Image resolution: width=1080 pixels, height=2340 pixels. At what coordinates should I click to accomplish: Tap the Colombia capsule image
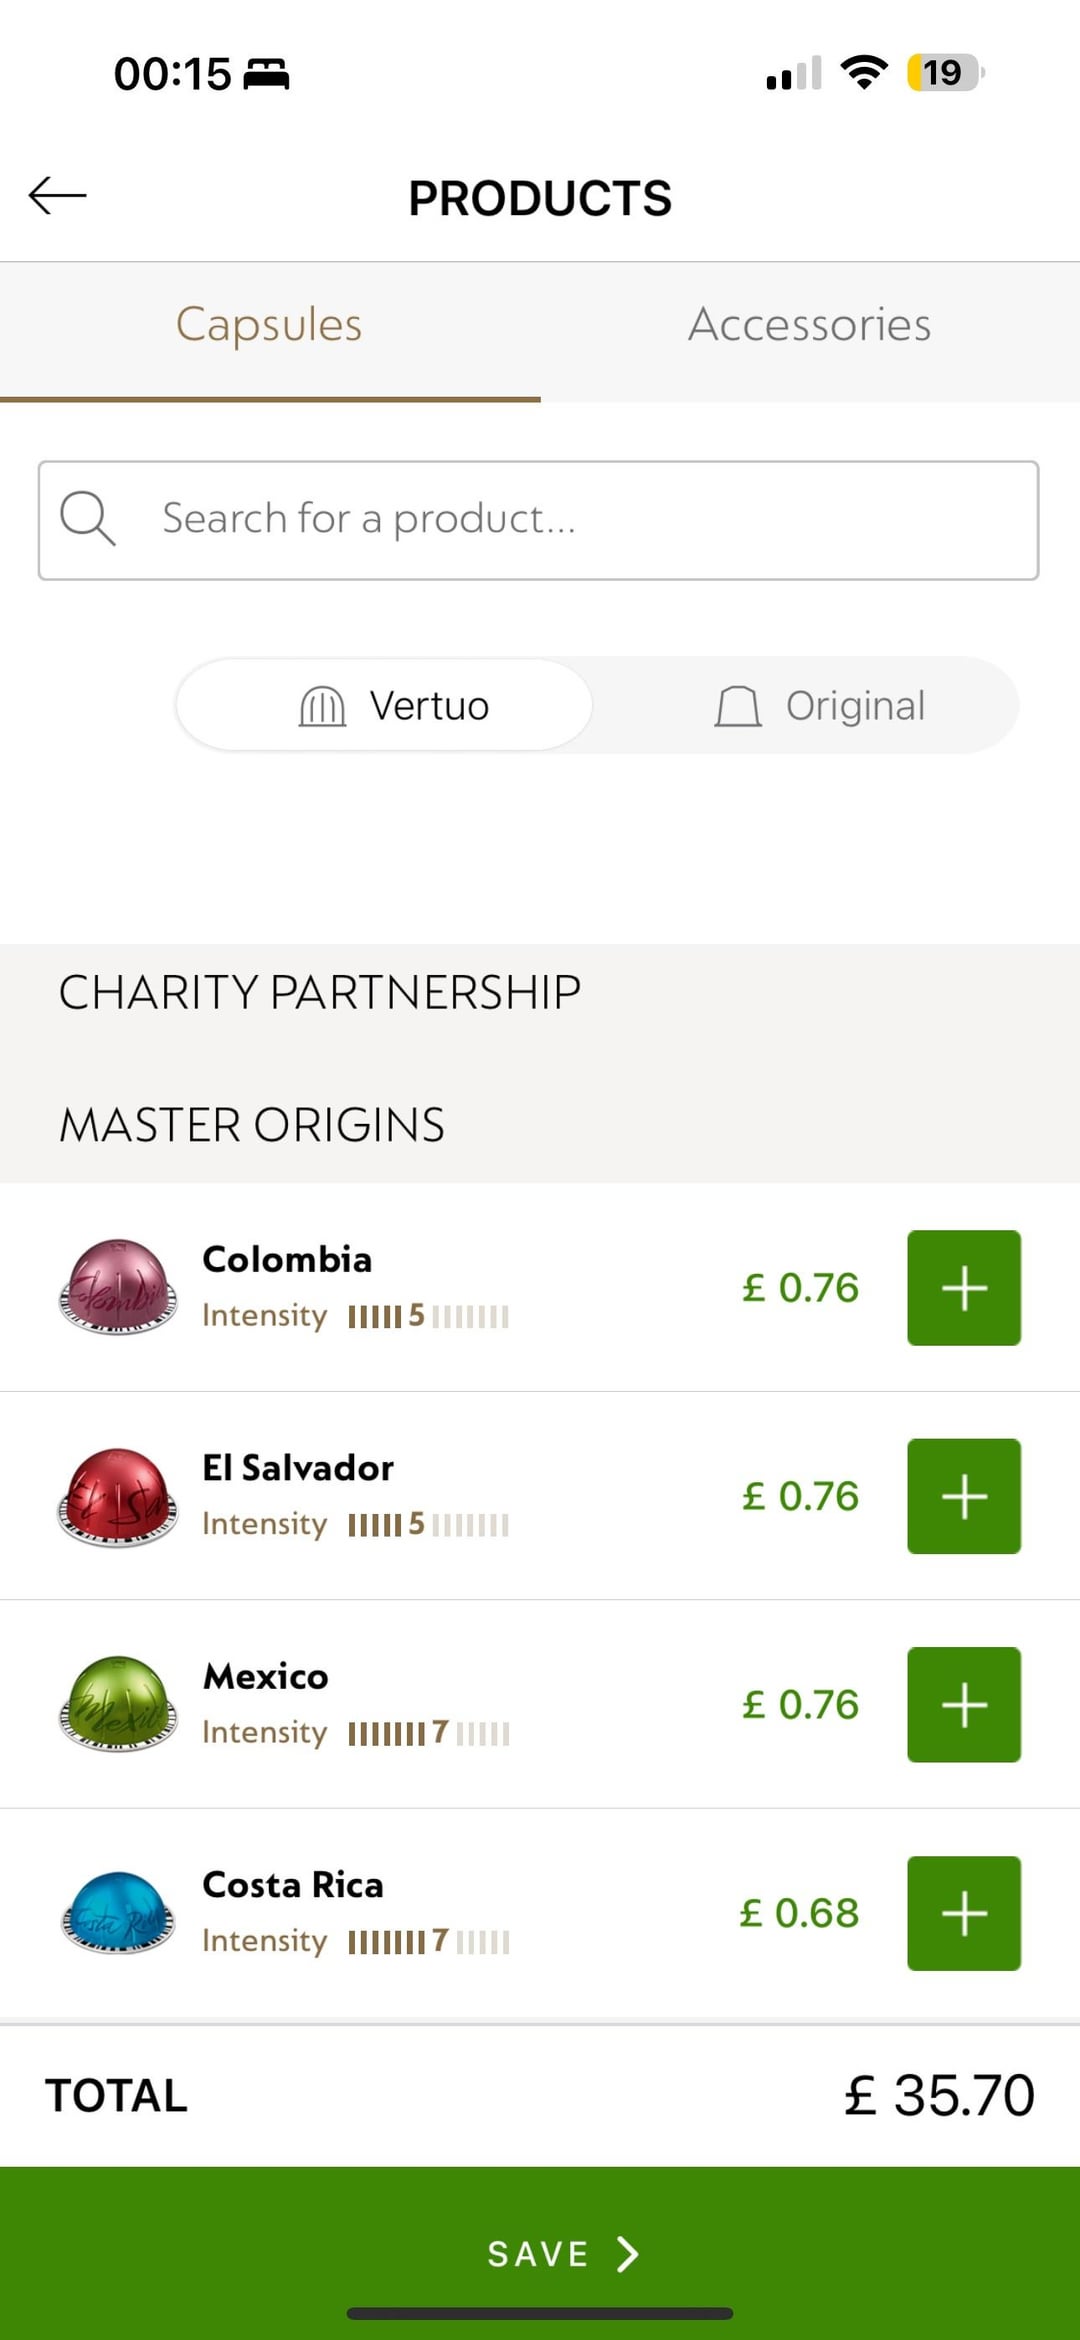click(118, 1287)
